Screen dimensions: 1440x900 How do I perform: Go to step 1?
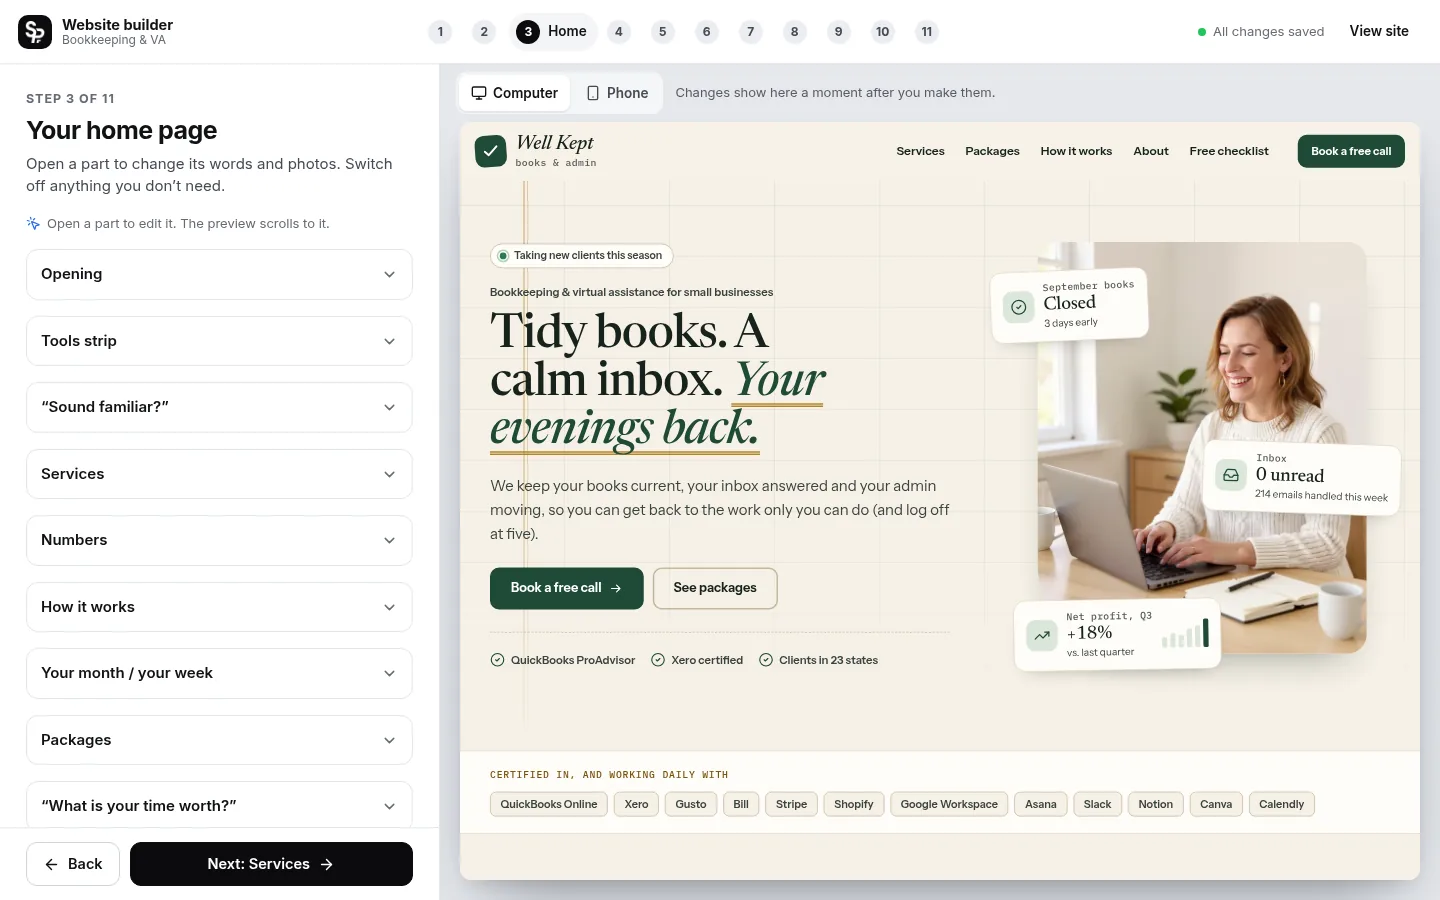tap(440, 32)
